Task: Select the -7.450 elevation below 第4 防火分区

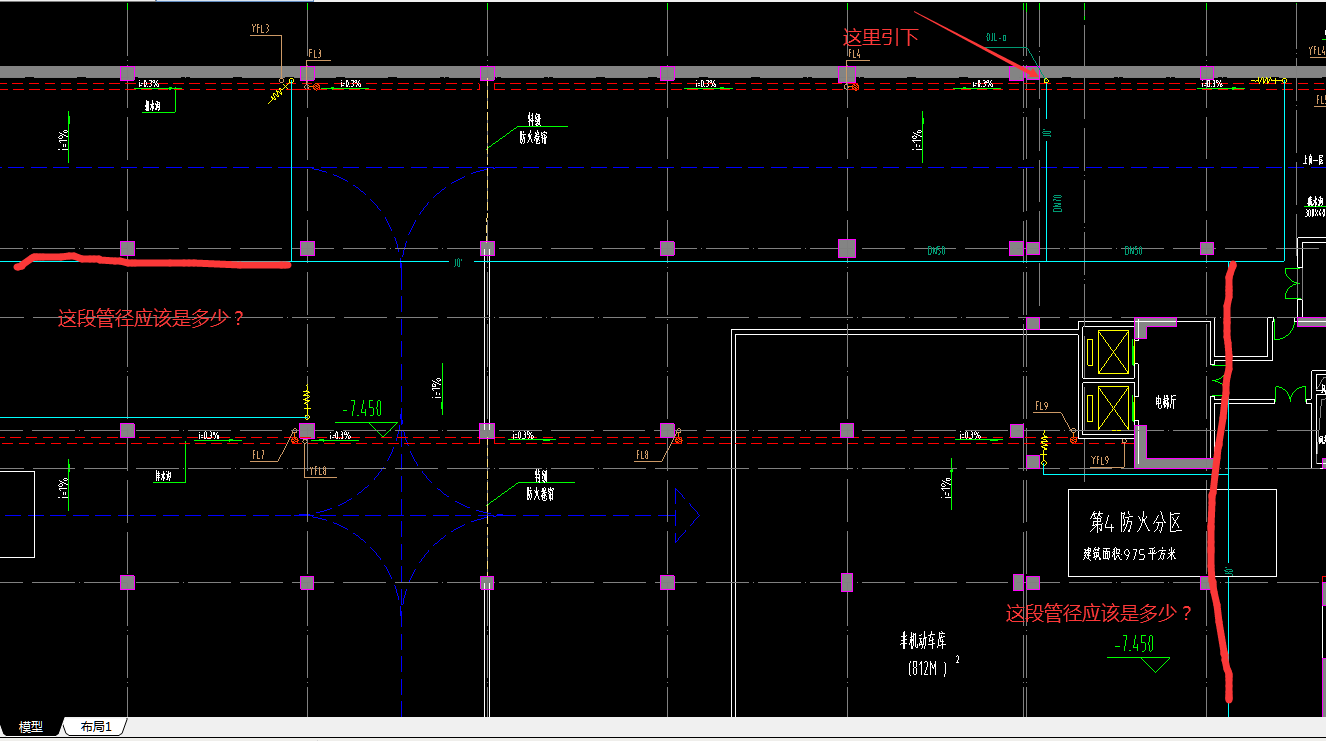Action: (1132, 644)
